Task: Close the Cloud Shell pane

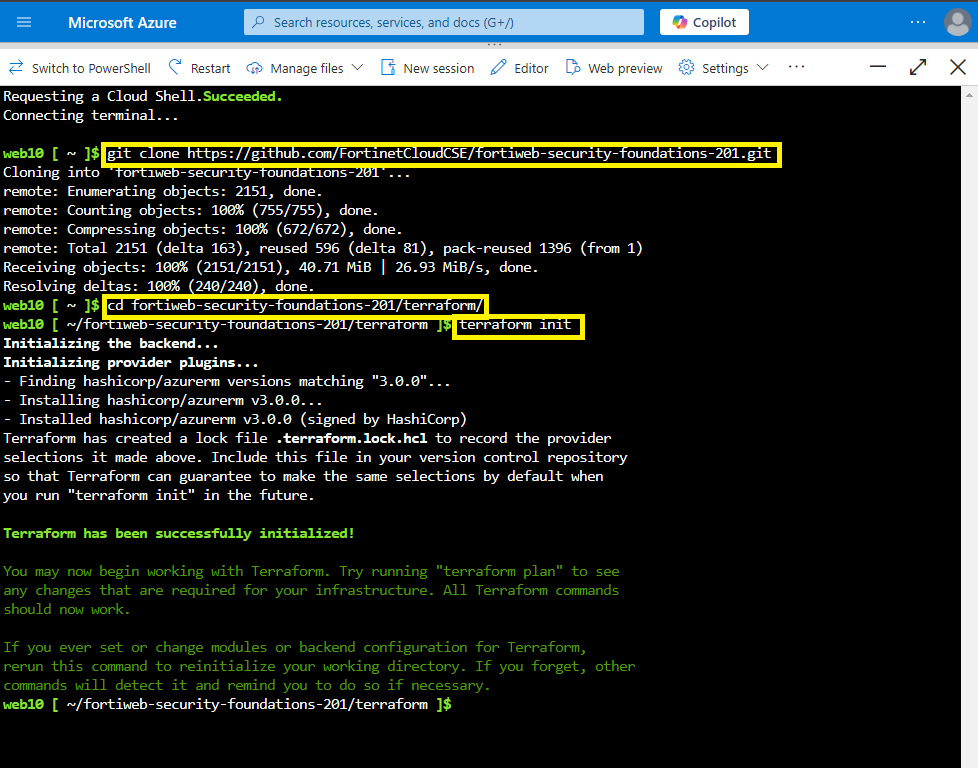Action: [958, 67]
